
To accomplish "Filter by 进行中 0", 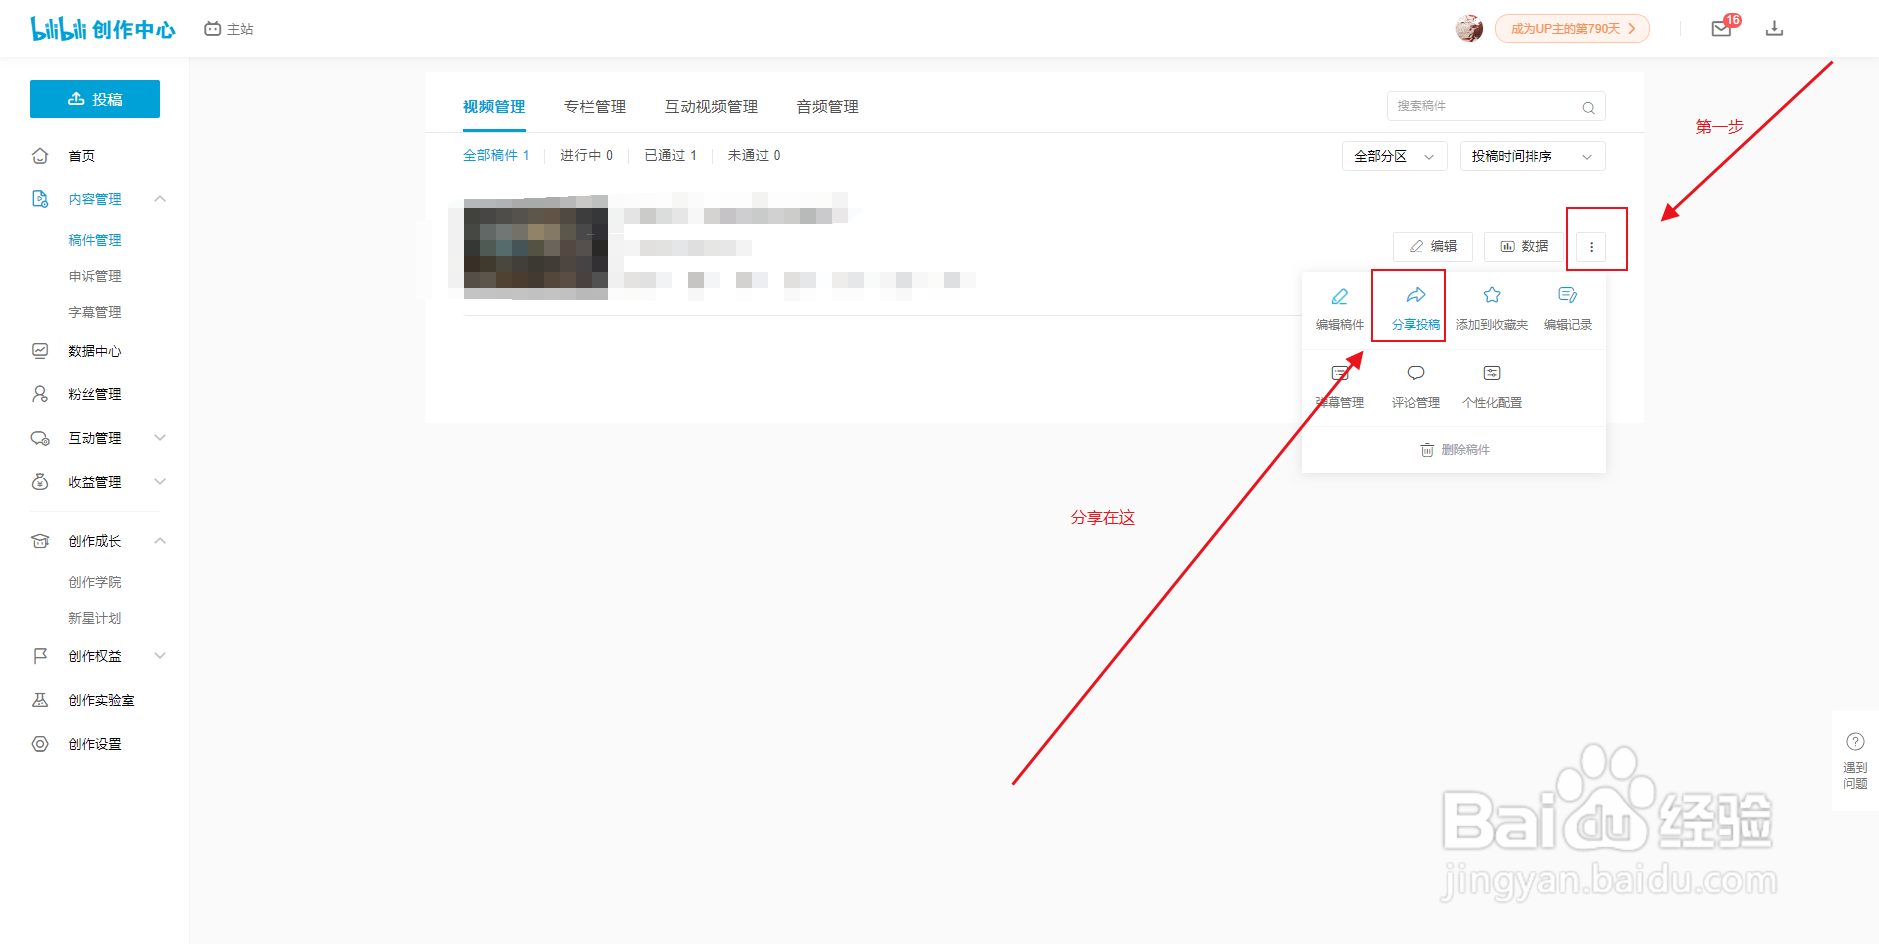I will (x=586, y=155).
